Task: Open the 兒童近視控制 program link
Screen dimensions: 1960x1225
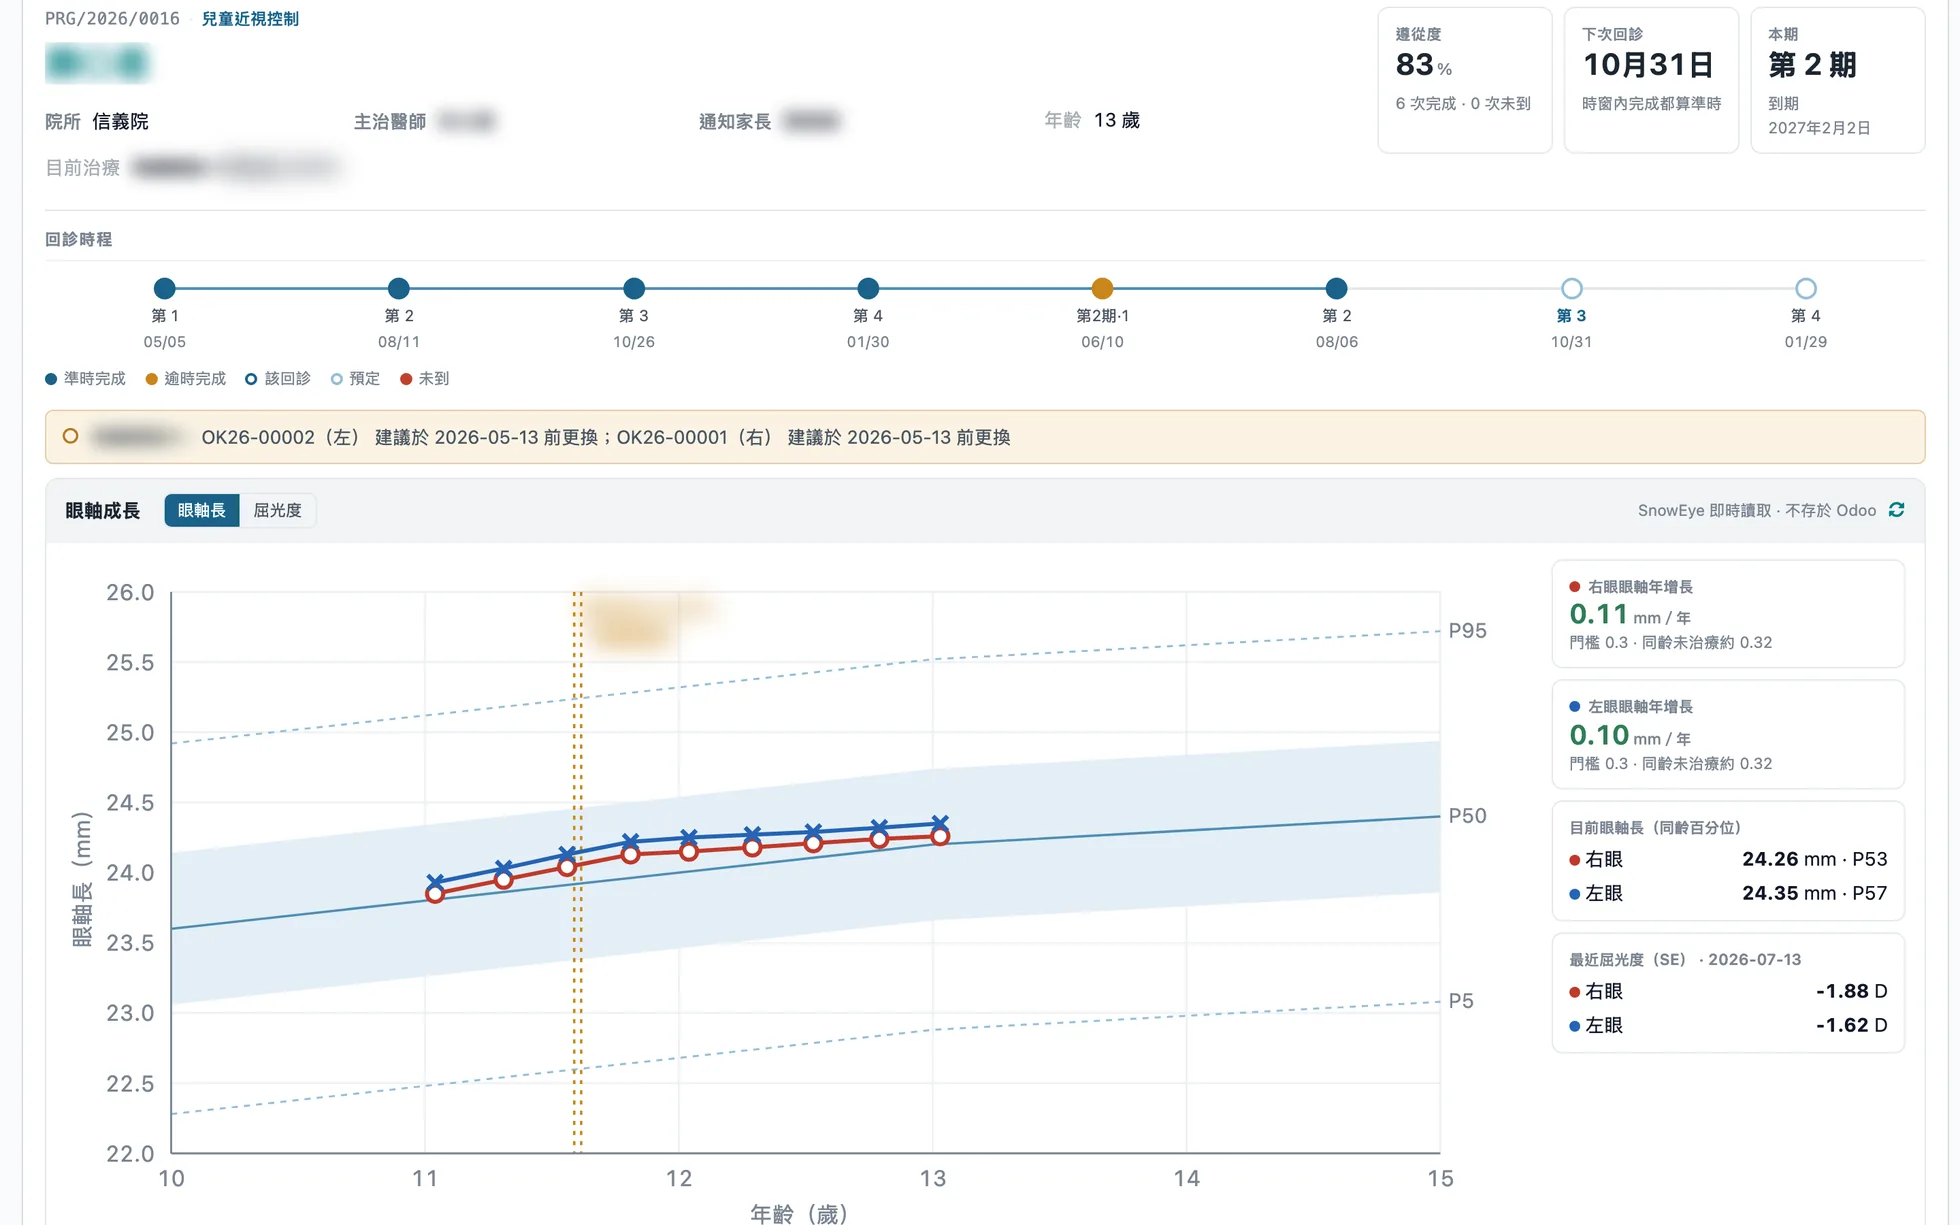Action: coord(250,19)
